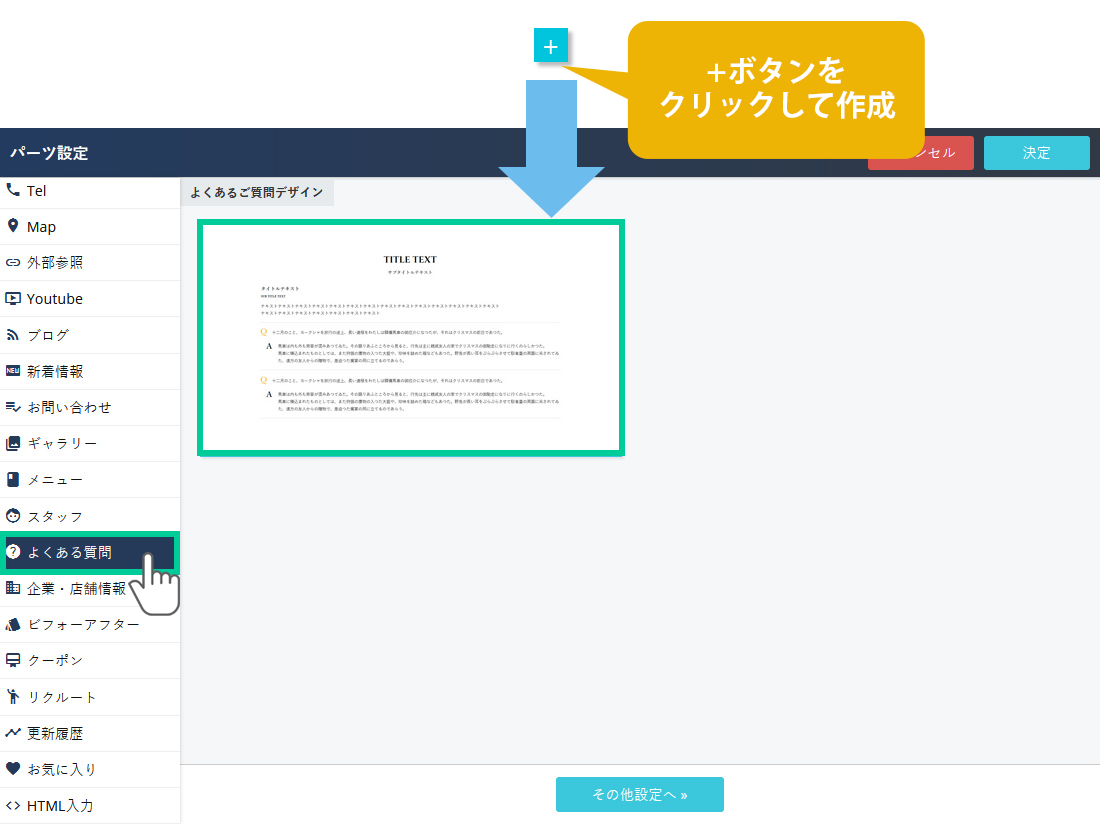This screenshot has width=1100, height=824.
Task: Open the お問い合わせ menu item
Action: (69, 407)
